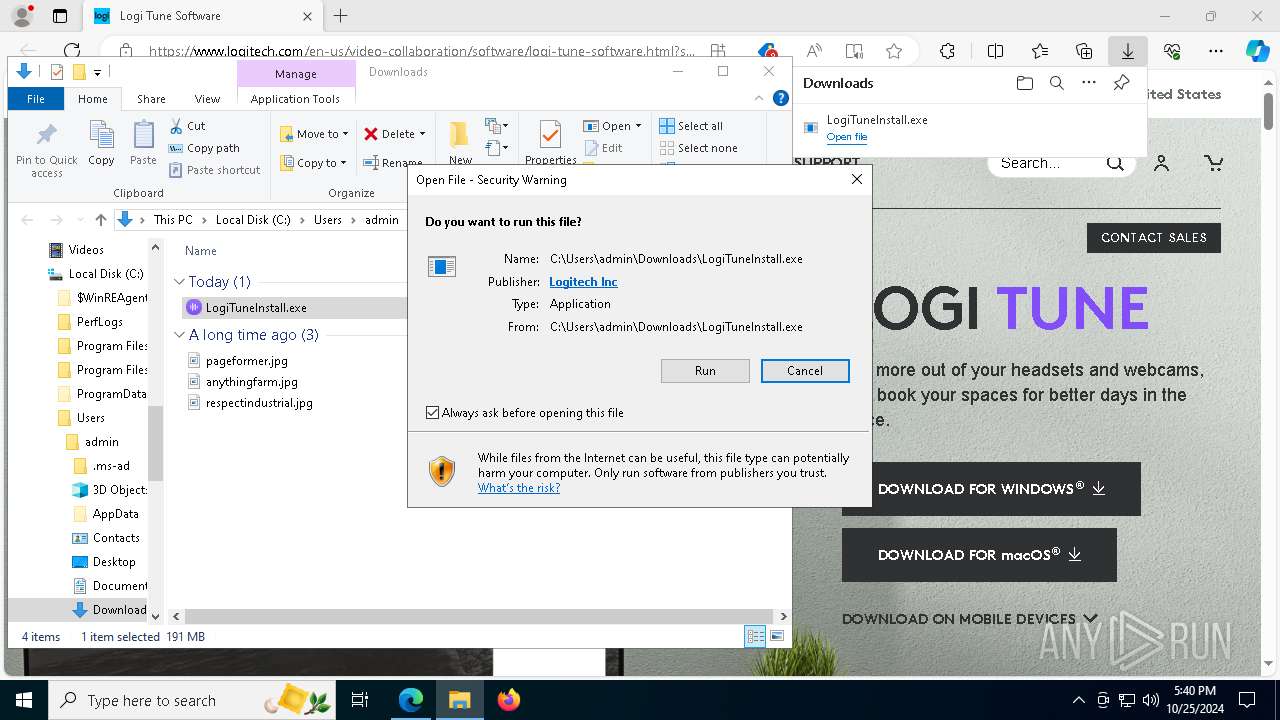Screen dimensions: 1280x720
Task: Click the Up arrow in Explorer navigation
Action: [100, 220]
